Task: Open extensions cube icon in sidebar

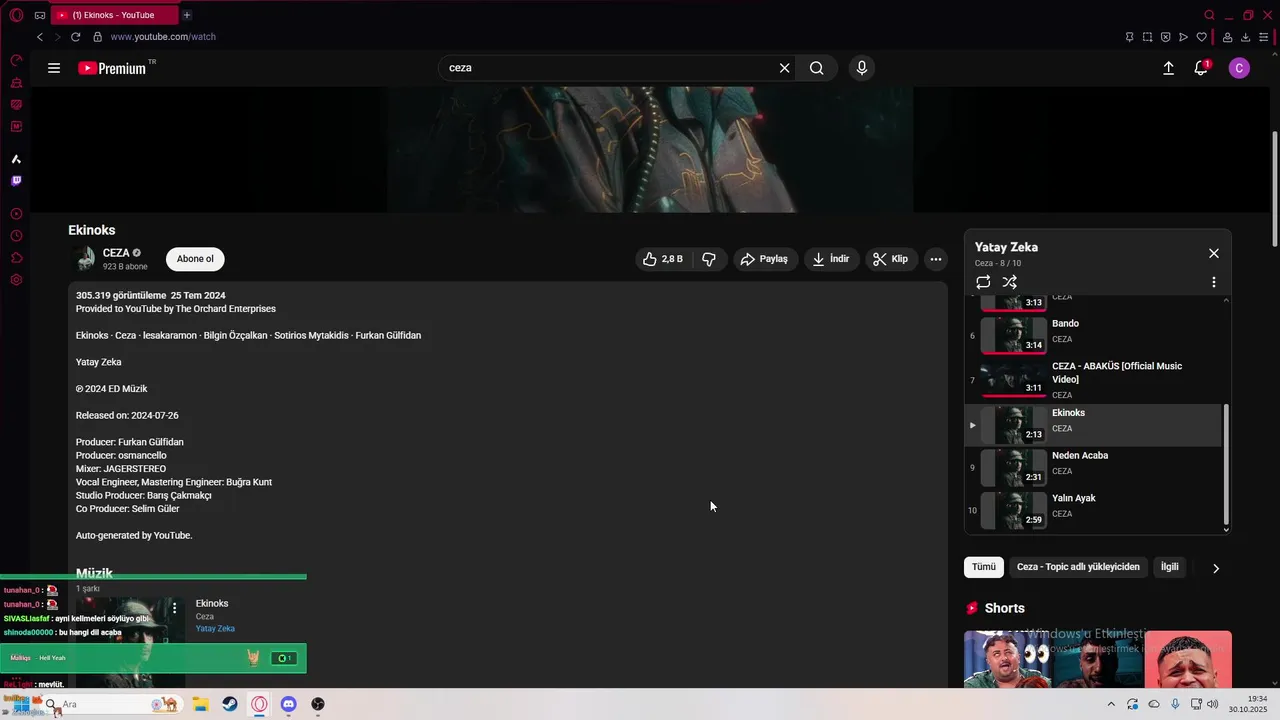Action: coord(16,258)
